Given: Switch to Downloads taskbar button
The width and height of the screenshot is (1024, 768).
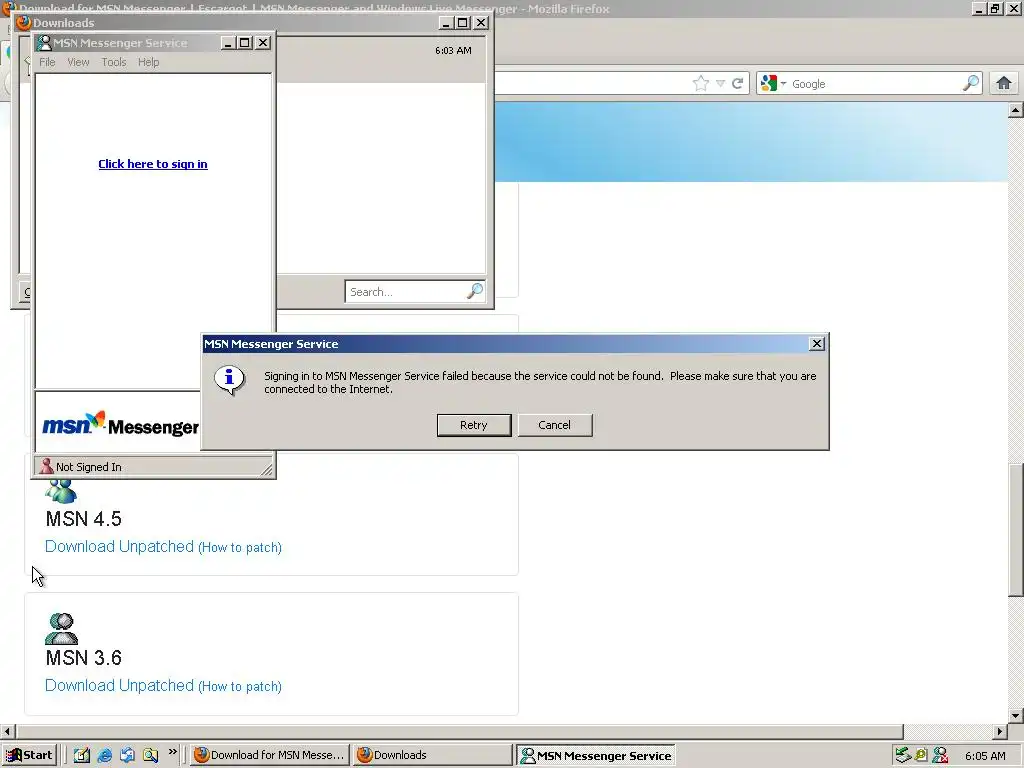Looking at the screenshot, I should tap(433, 755).
